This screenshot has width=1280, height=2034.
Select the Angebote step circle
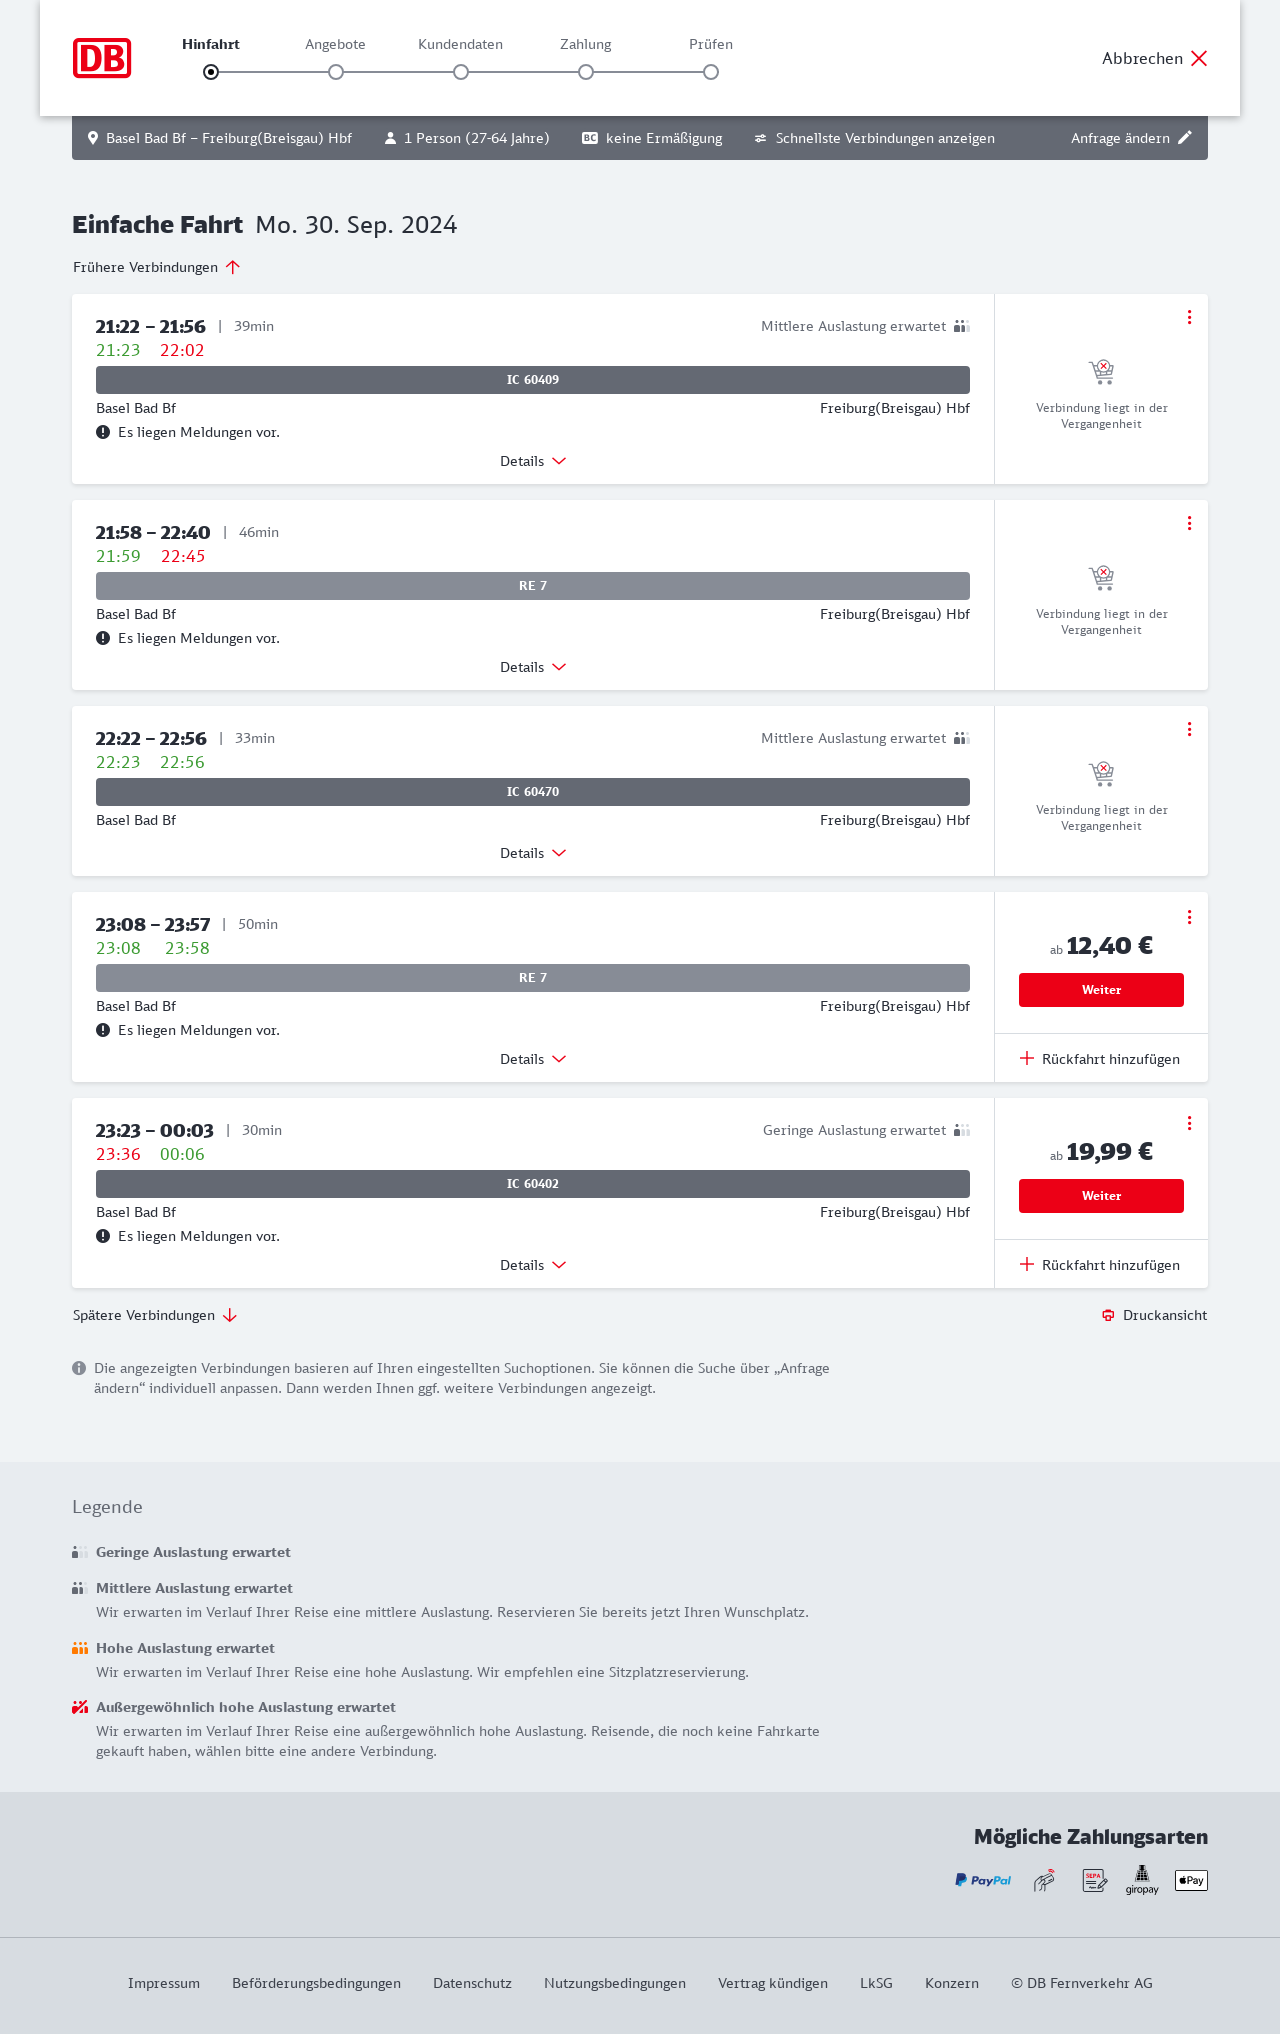click(x=336, y=72)
